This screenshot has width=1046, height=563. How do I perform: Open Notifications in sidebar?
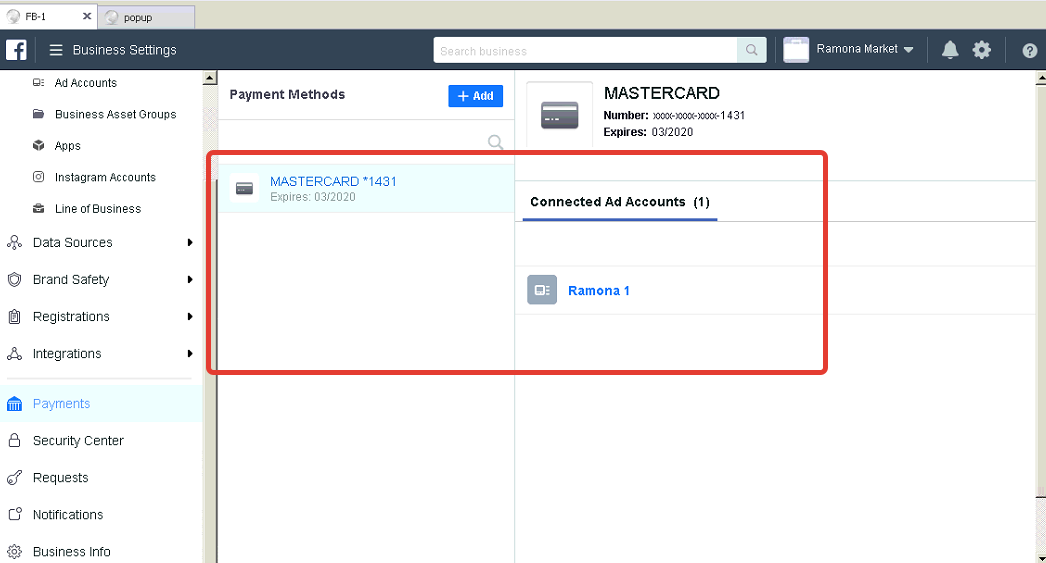[x=68, y=514]
